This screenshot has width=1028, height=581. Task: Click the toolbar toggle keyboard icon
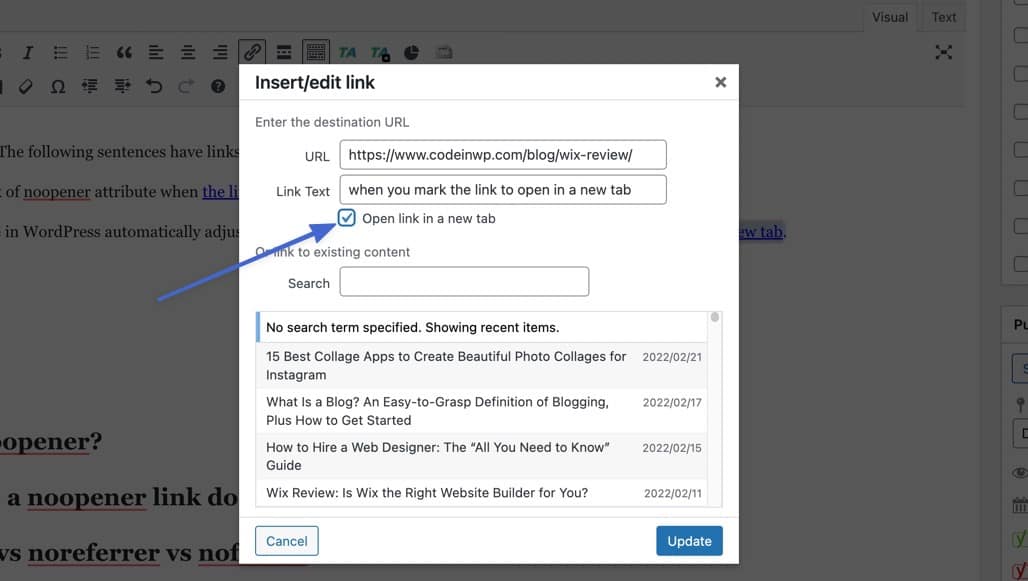(x=315, y=52)
